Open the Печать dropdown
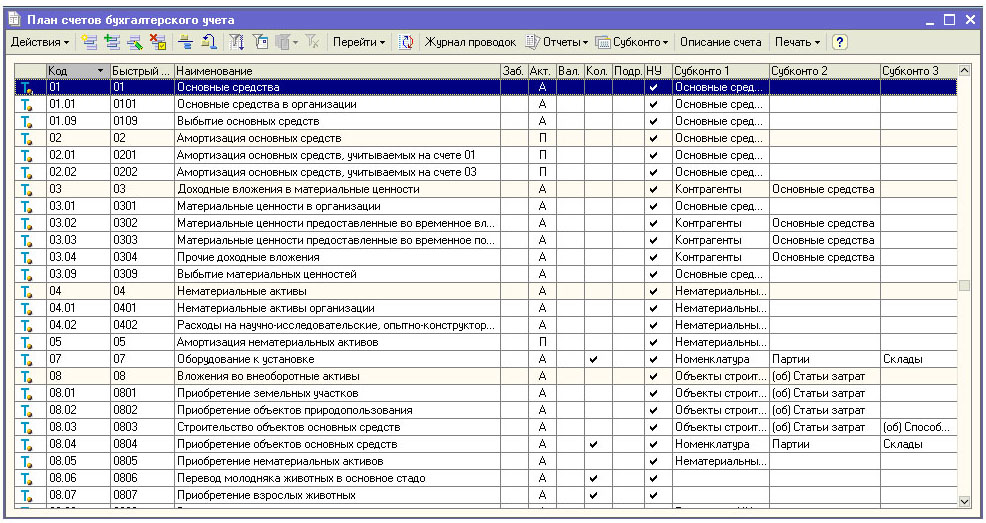Viewport: 986px width, 523px height. point(797,42)
